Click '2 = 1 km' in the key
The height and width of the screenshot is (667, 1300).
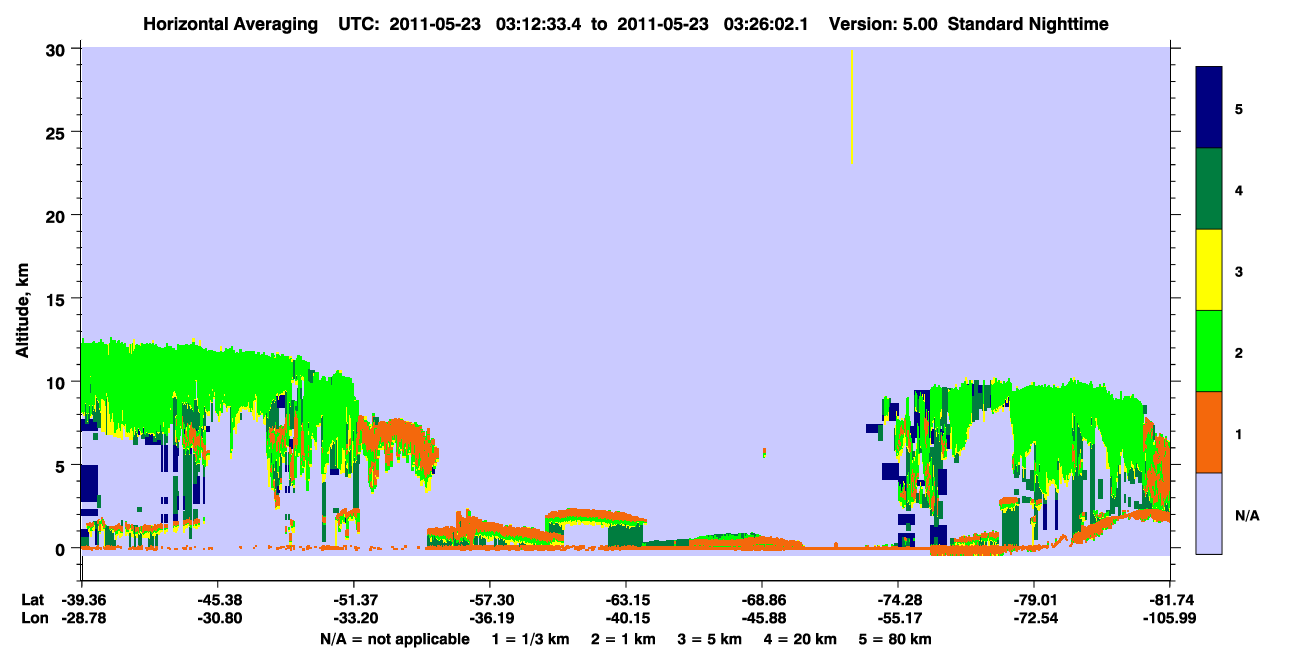click(622, 639)
